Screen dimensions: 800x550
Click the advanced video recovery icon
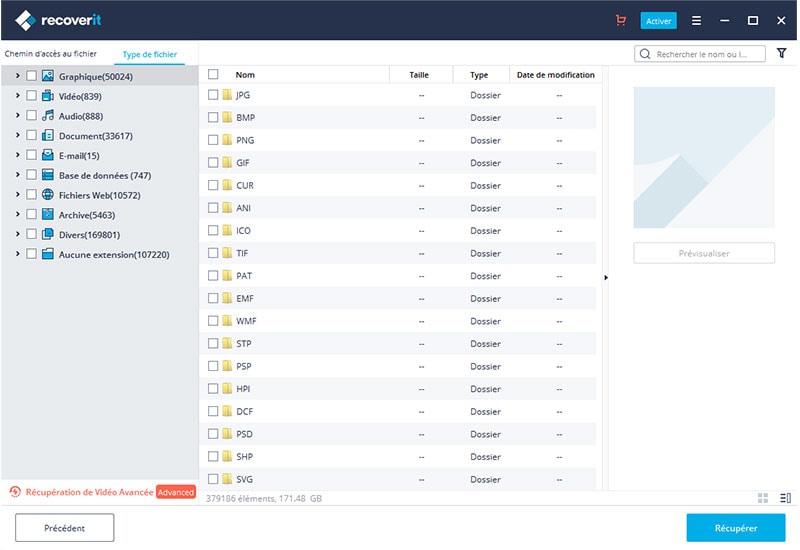pyautogui.click(x=15, y=492)
